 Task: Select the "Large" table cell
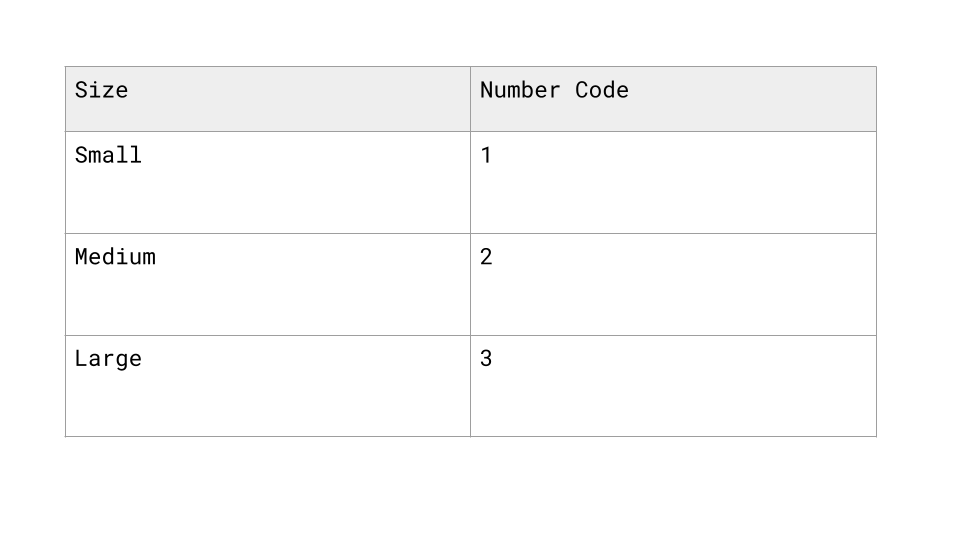click(x=267, y=386)
